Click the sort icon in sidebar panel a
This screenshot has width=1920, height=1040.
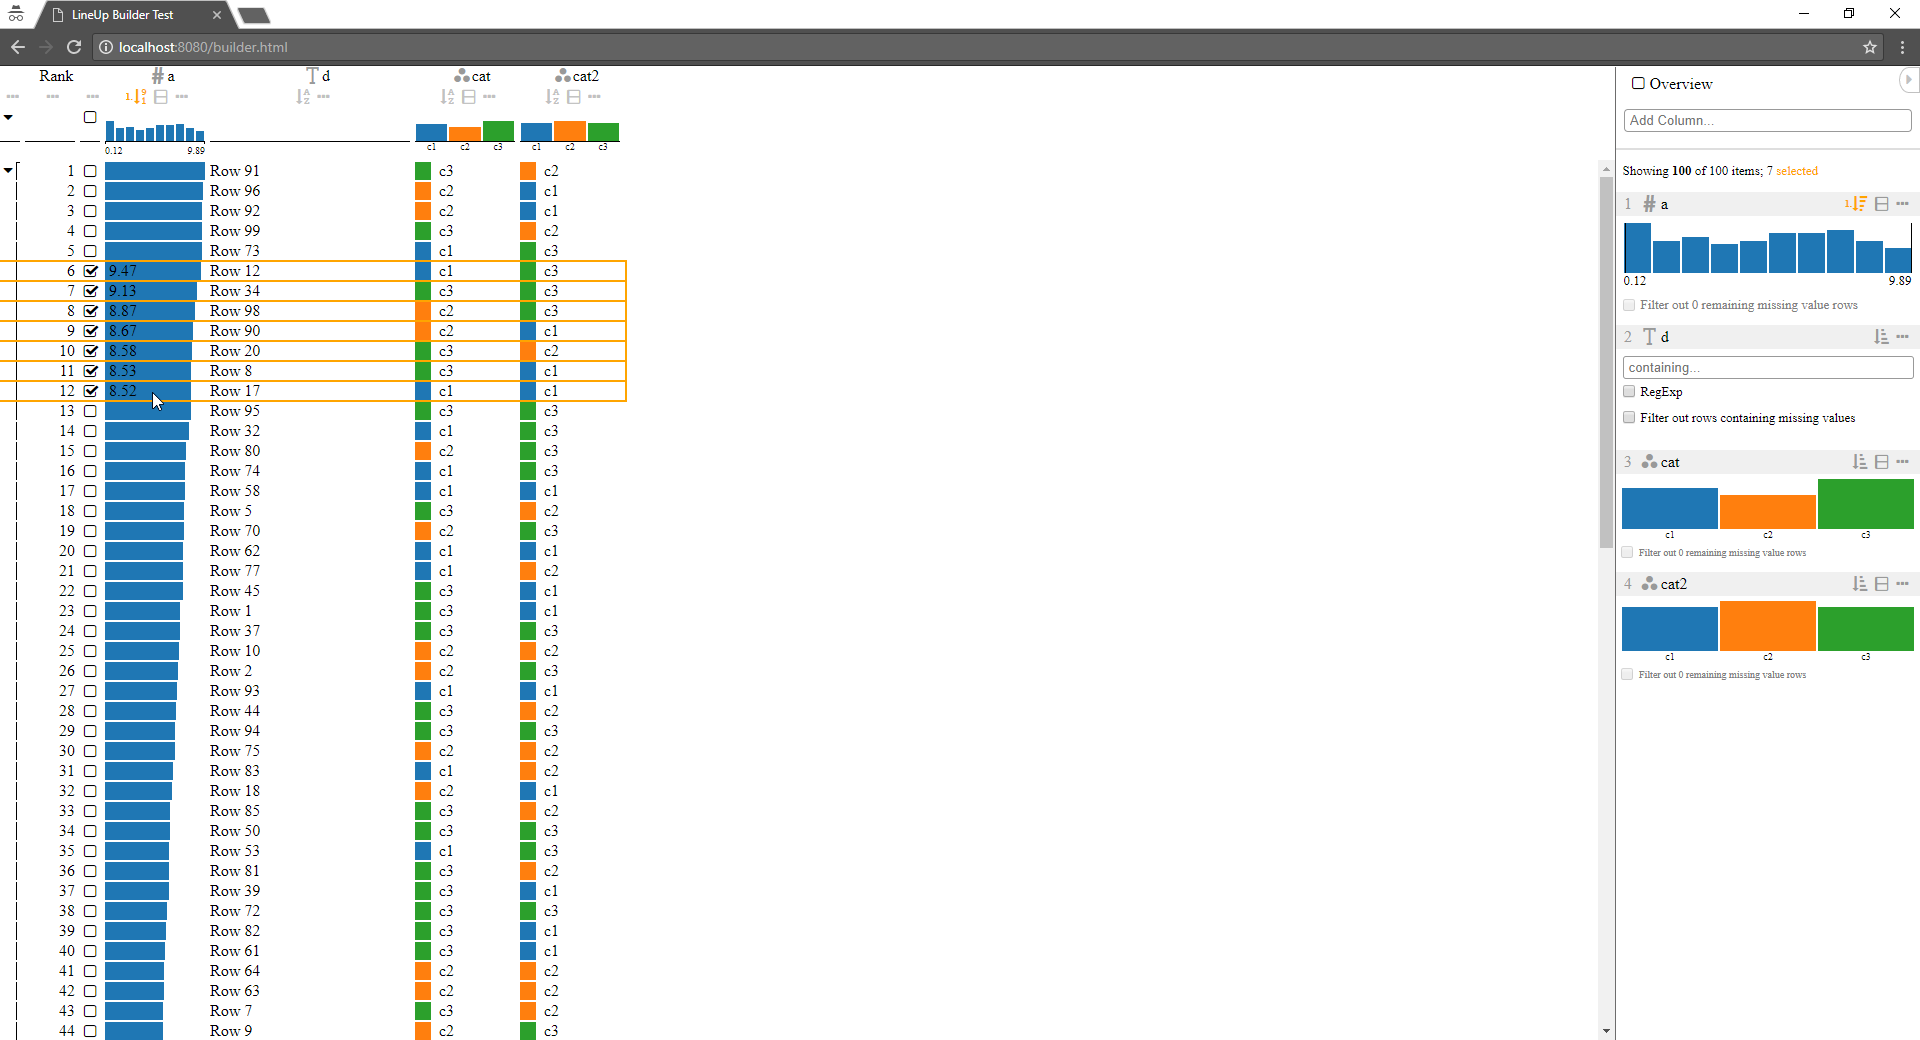[x=1857, y=203]
